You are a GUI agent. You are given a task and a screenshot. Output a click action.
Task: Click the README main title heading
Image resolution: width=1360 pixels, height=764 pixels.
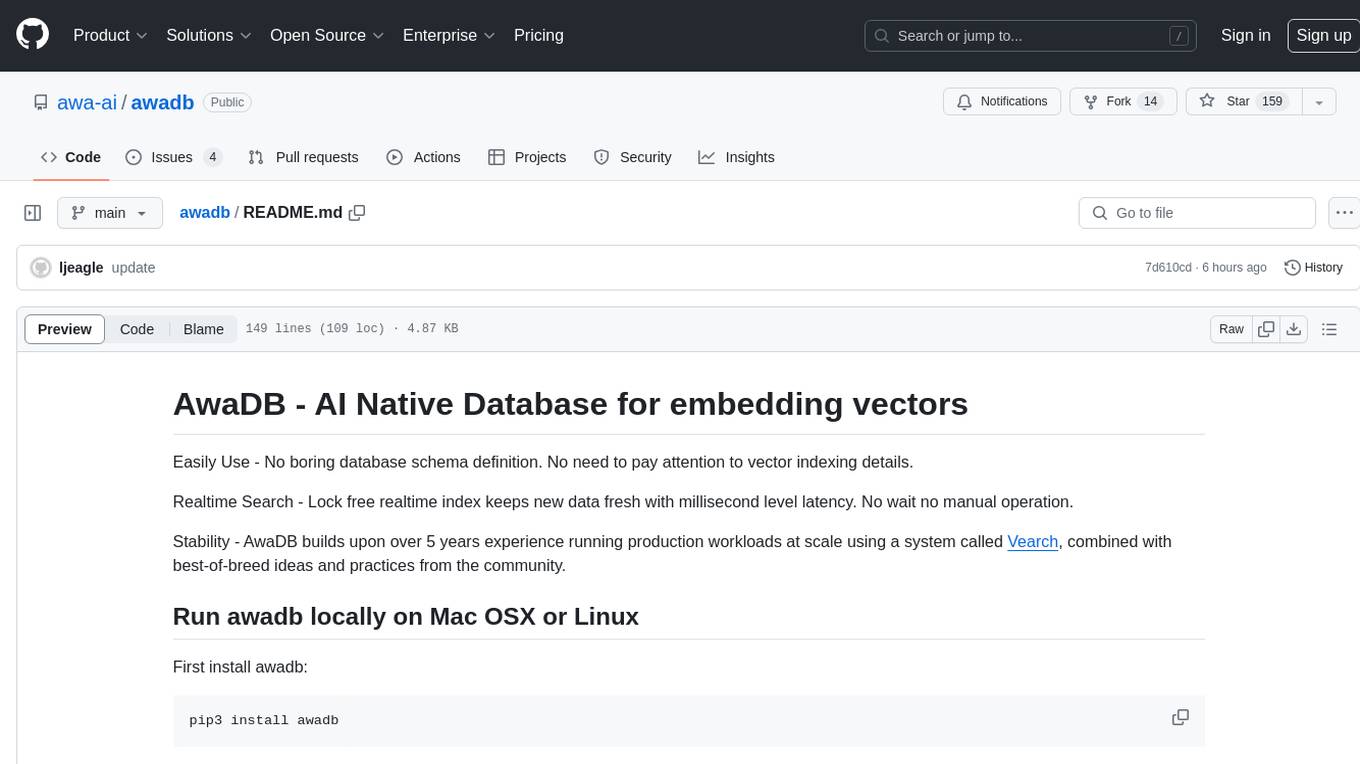[570, 404]
